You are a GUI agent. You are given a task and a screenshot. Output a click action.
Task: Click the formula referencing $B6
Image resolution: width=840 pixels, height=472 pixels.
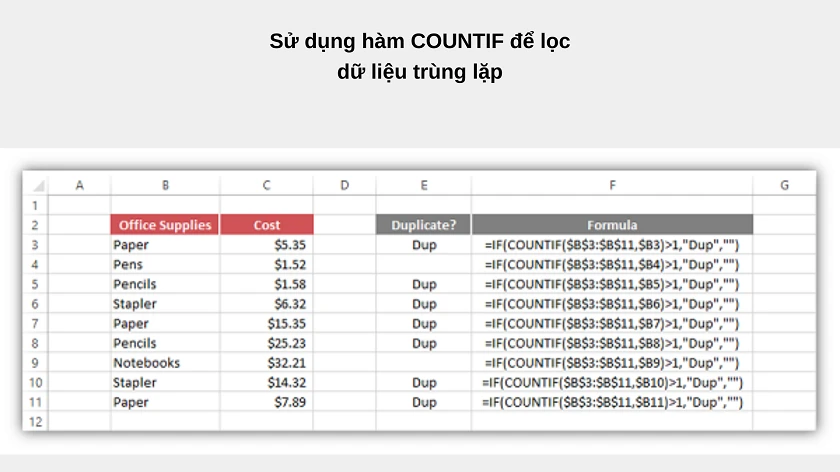point(612,304)
